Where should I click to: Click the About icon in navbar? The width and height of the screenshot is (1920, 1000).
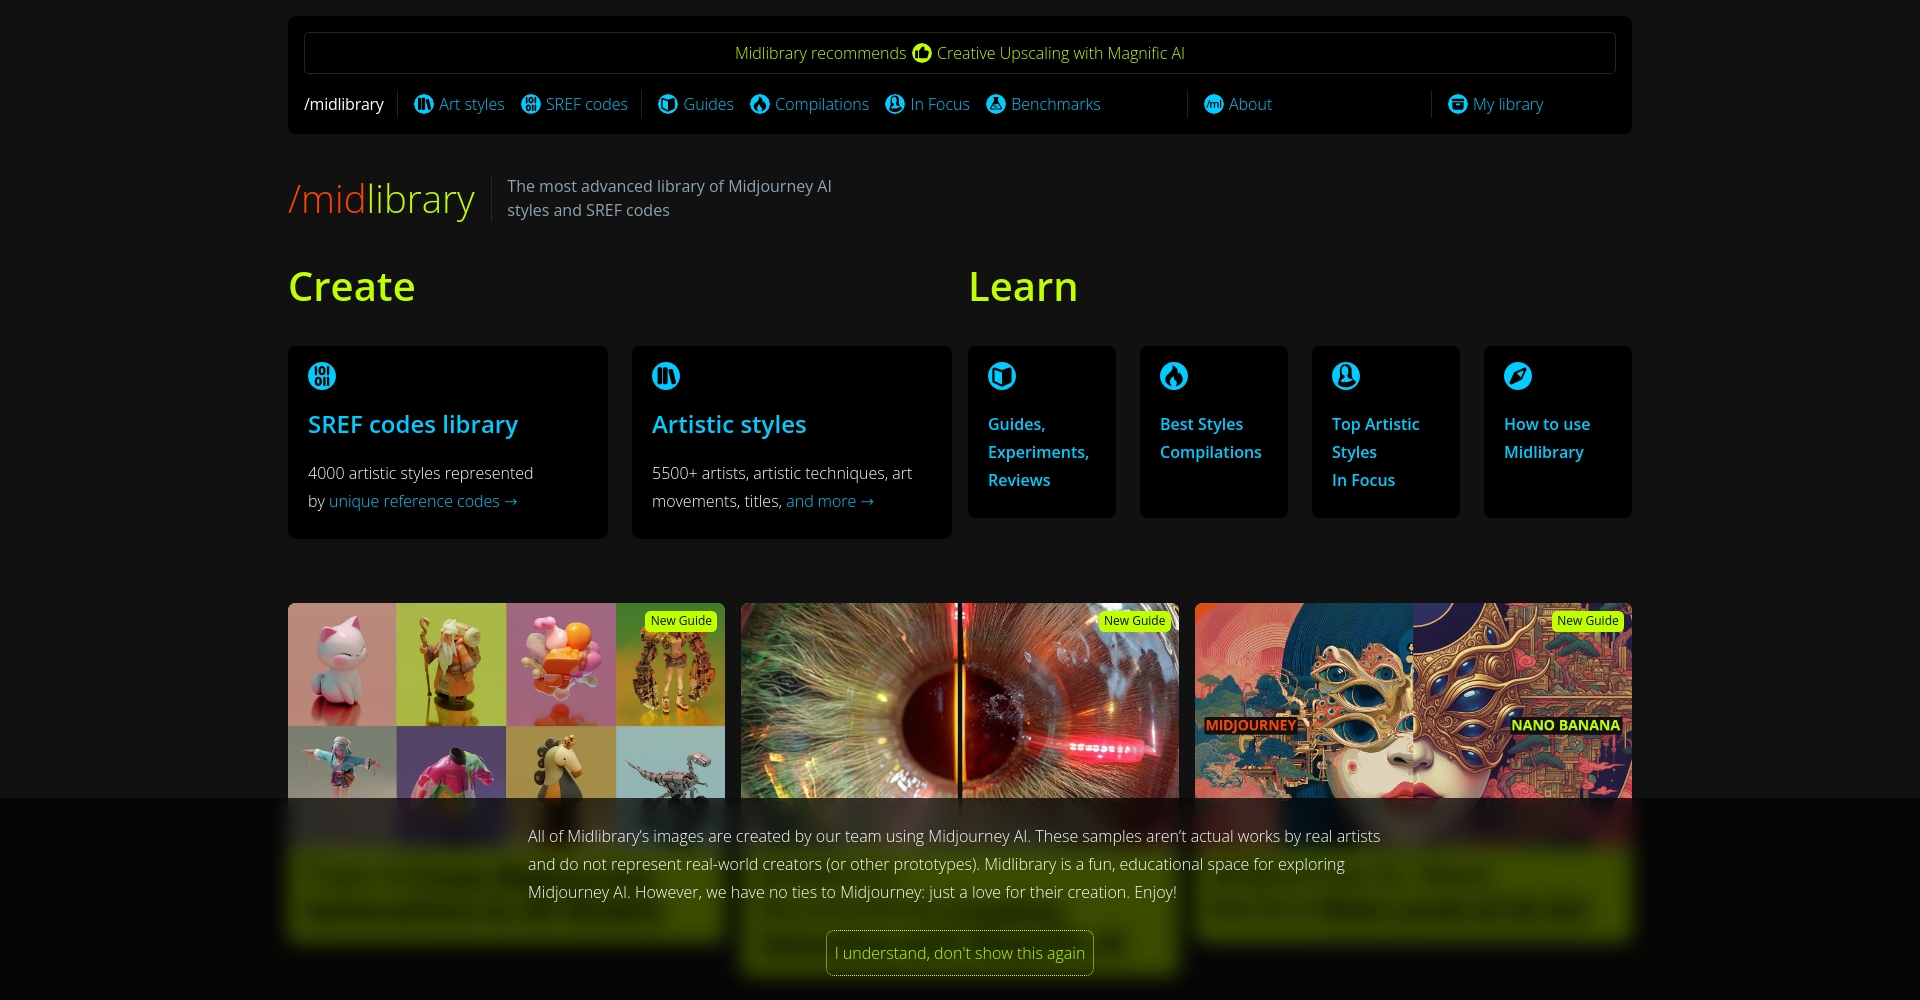point(1213,104)
